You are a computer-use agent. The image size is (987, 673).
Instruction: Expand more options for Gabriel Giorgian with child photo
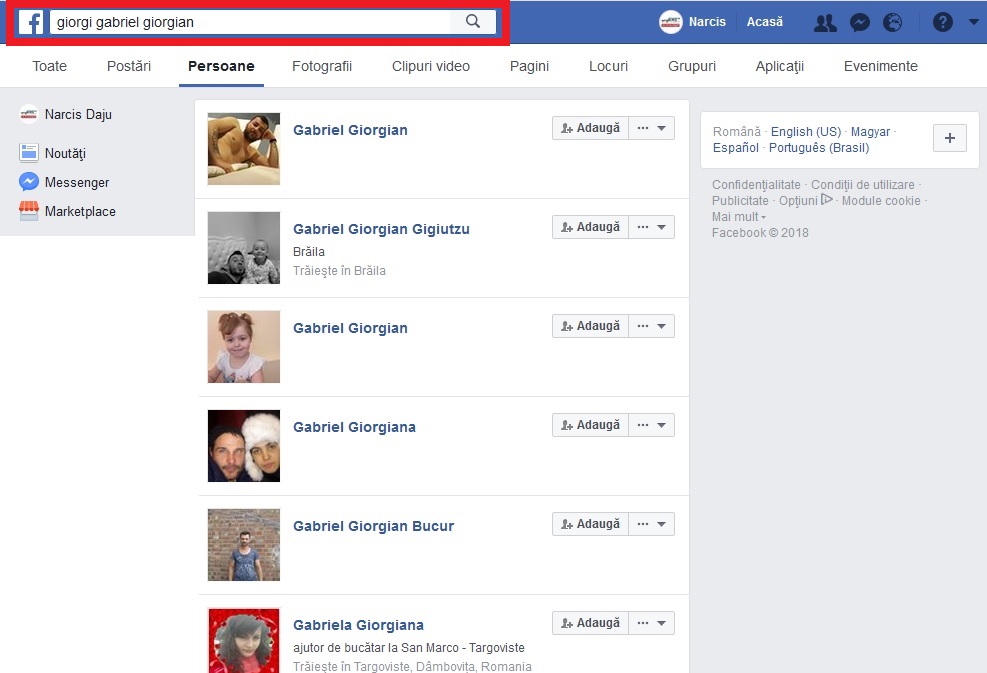point(651,325)
